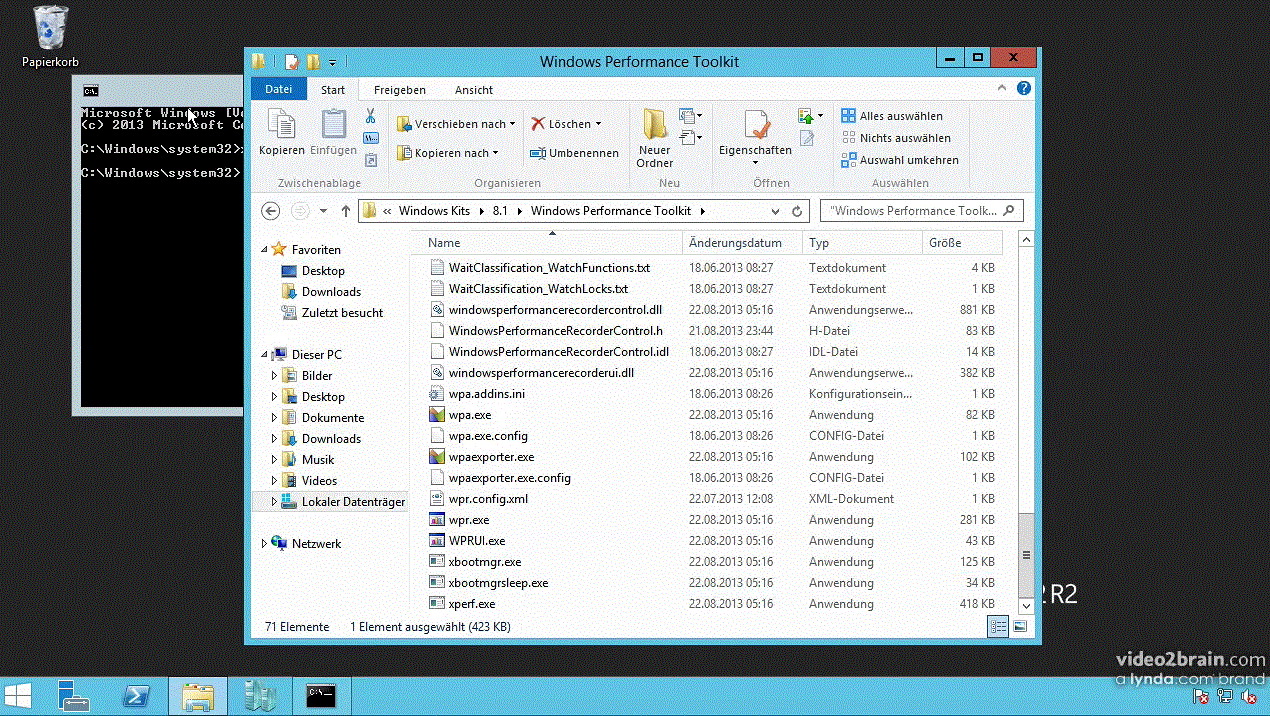1270x716 pixels.
Task: Open the easy access dropdown in Neu group
Action: (x=691, y=137)
